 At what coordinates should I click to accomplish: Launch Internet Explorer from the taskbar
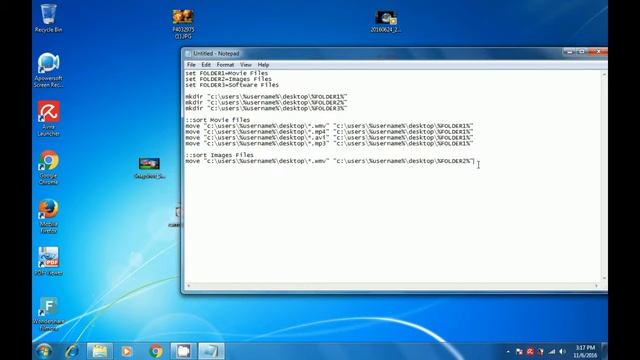click(72, 351)
